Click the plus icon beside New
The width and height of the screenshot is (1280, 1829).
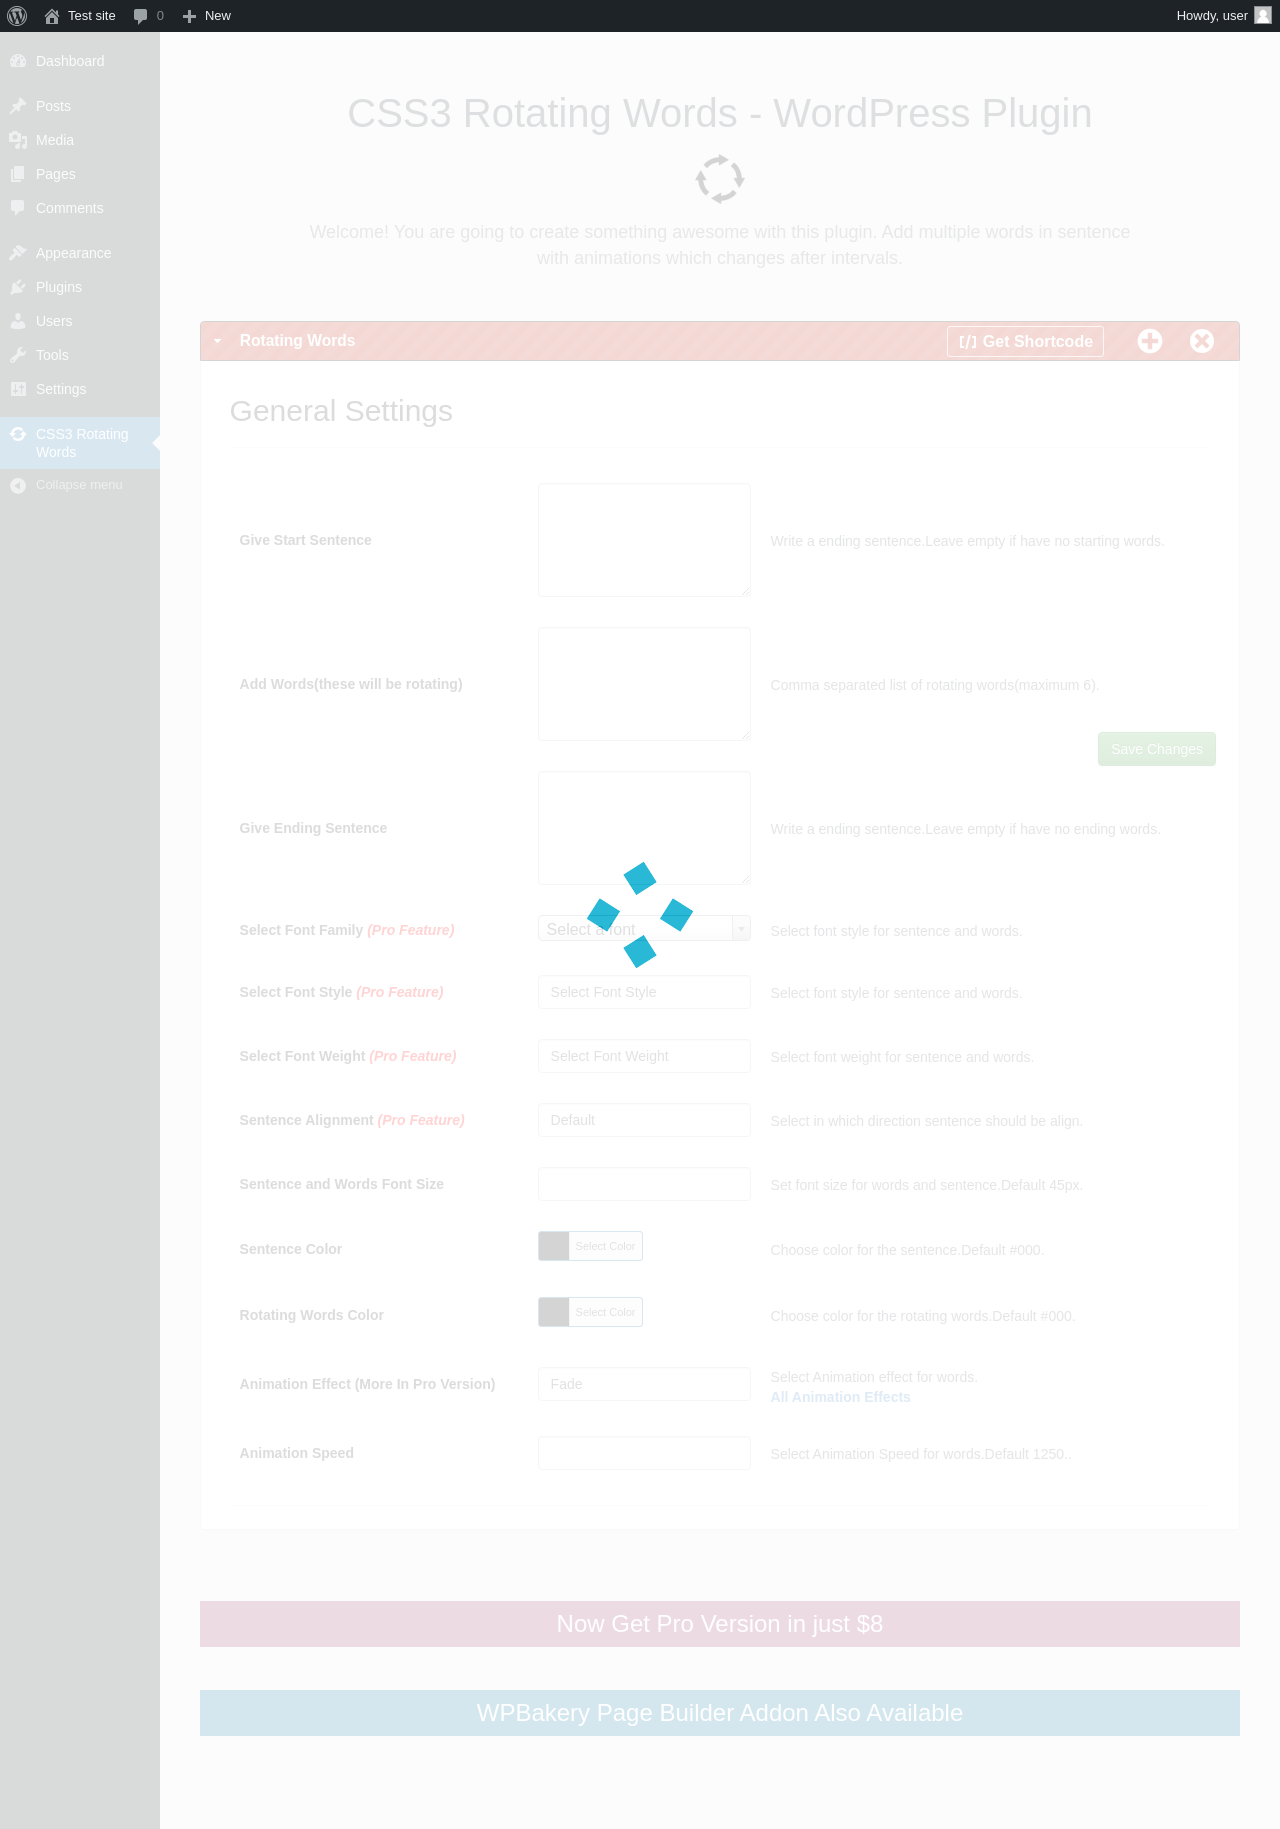189,16
